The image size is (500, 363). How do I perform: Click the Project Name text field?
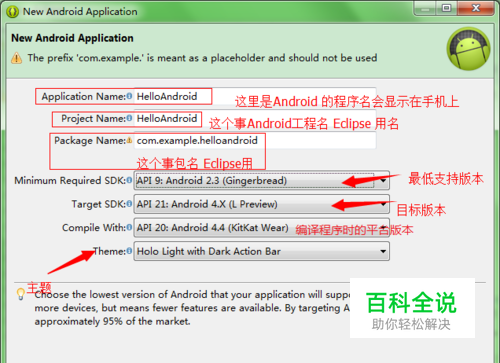255,118
